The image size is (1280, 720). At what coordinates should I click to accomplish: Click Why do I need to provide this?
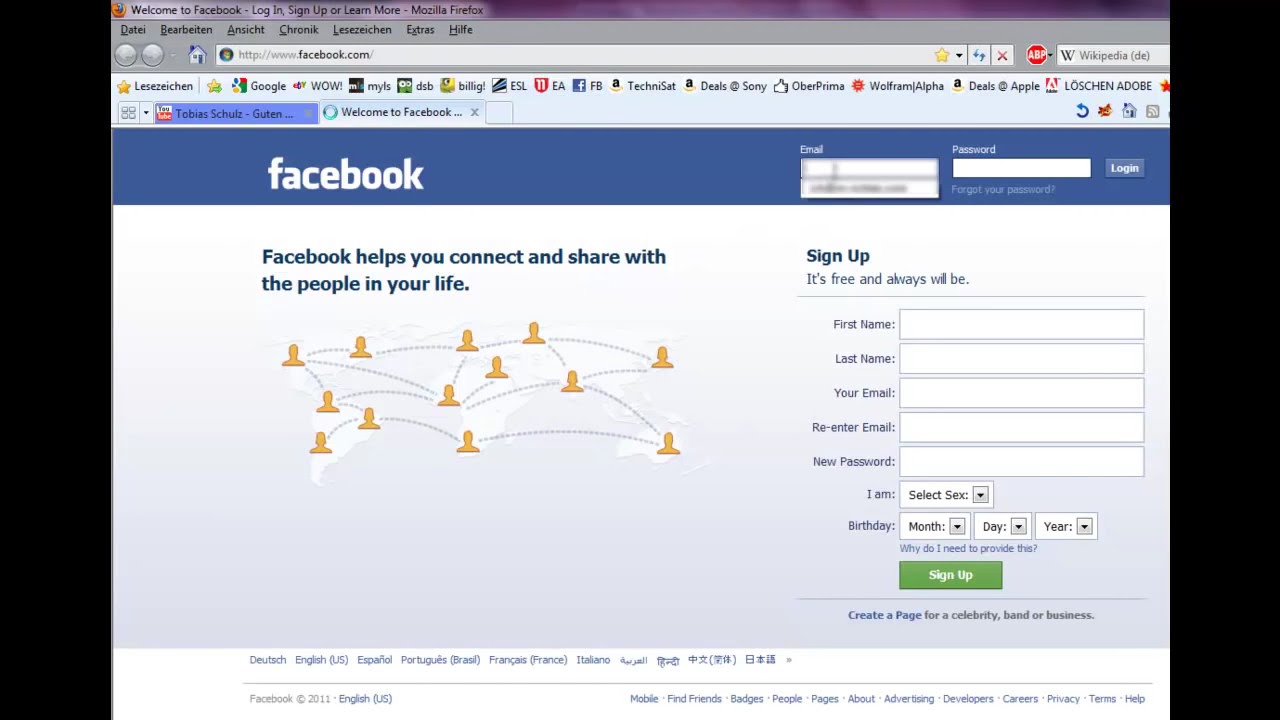coord(968,548)
